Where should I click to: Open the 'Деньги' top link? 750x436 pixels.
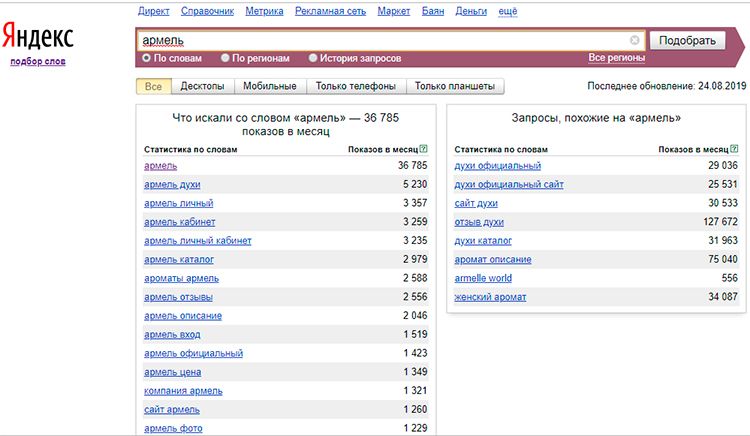click(471, 11)
